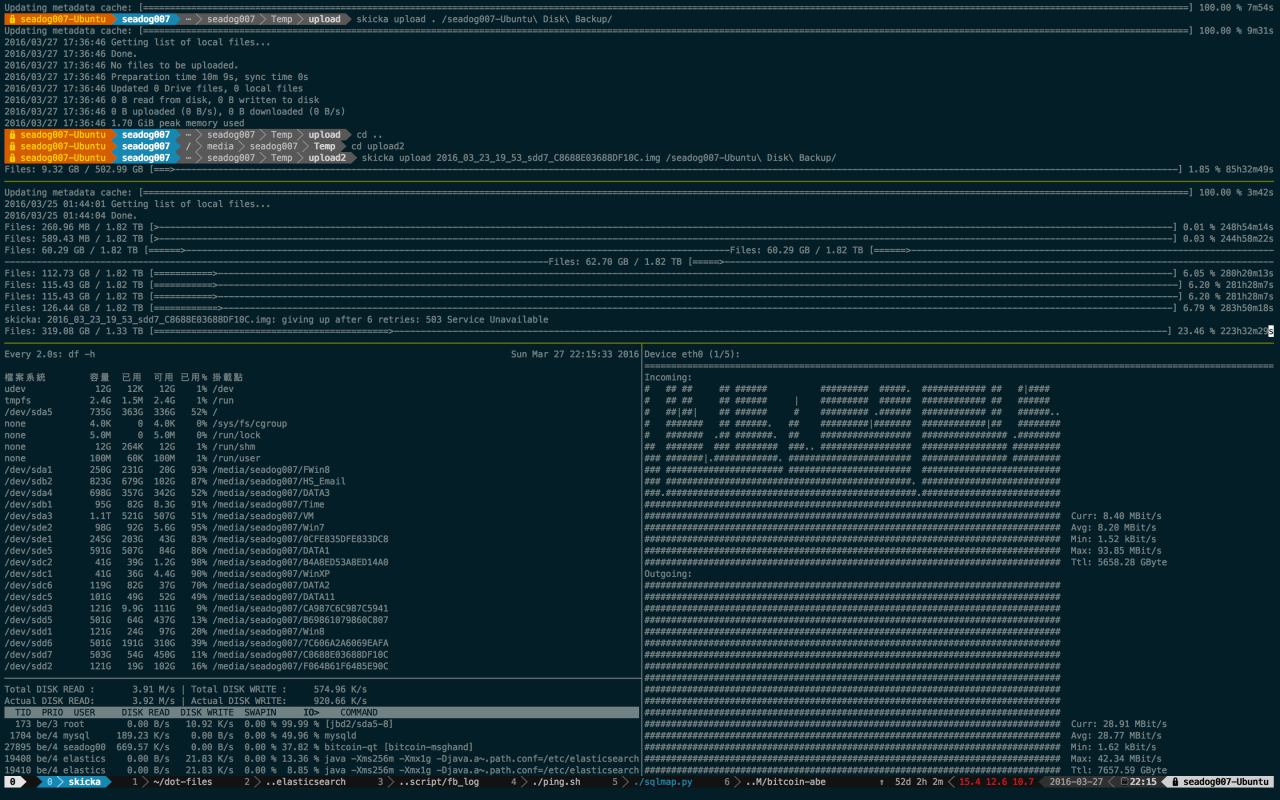Viewport: 1280px width, 800px height.
Task: Click the incoming Max: 93.85 MBit/s value
Action: pos(1116,551)
